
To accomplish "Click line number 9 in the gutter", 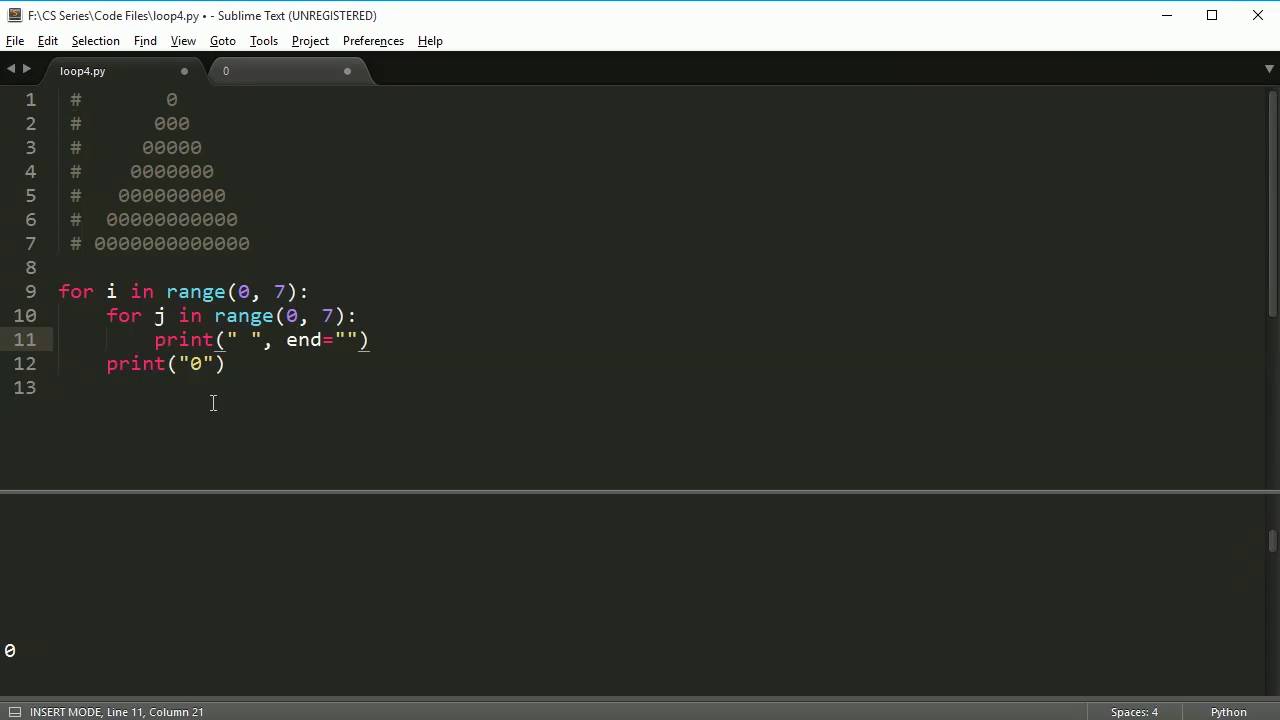I will (31, 292).
